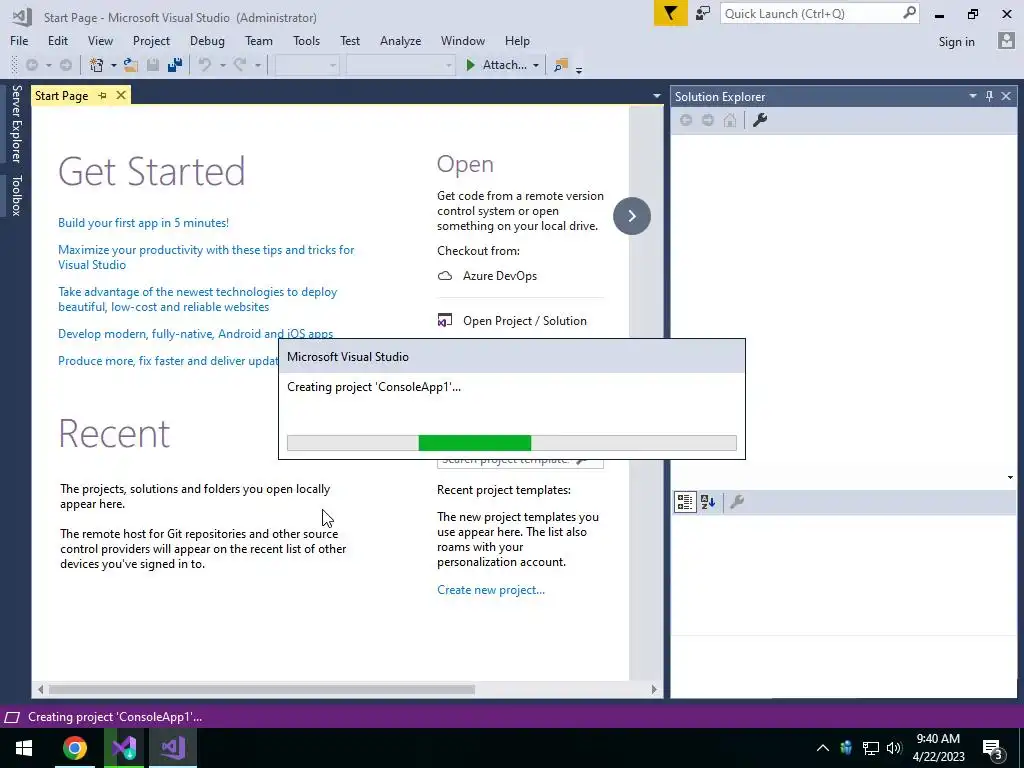This screenshot has width=1024, height=768.
Task: Open the Team menu
Action: coord(259,40)
